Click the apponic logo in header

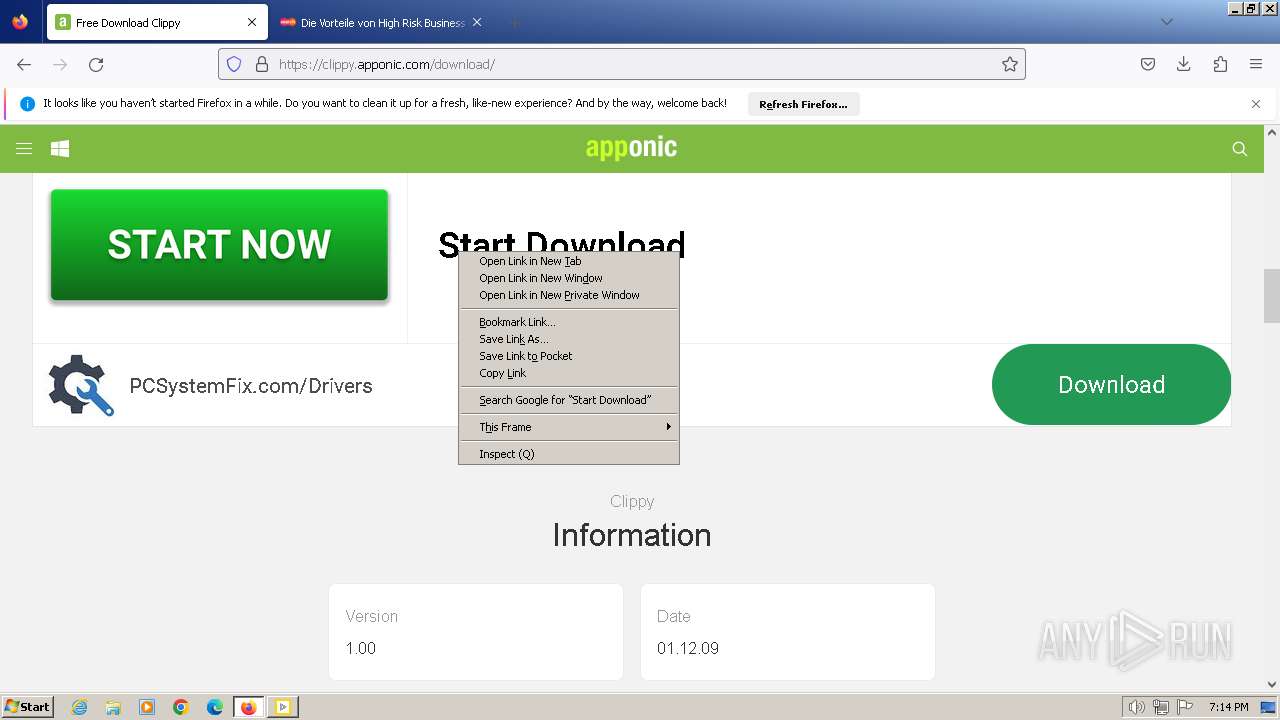click(x=631, y=148)
